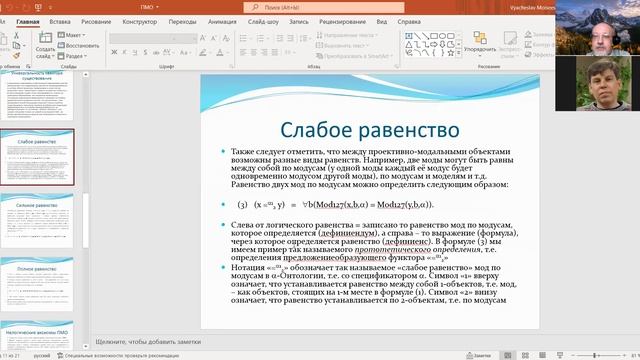Click the Восстановить reset button

[x=78, y=45]
